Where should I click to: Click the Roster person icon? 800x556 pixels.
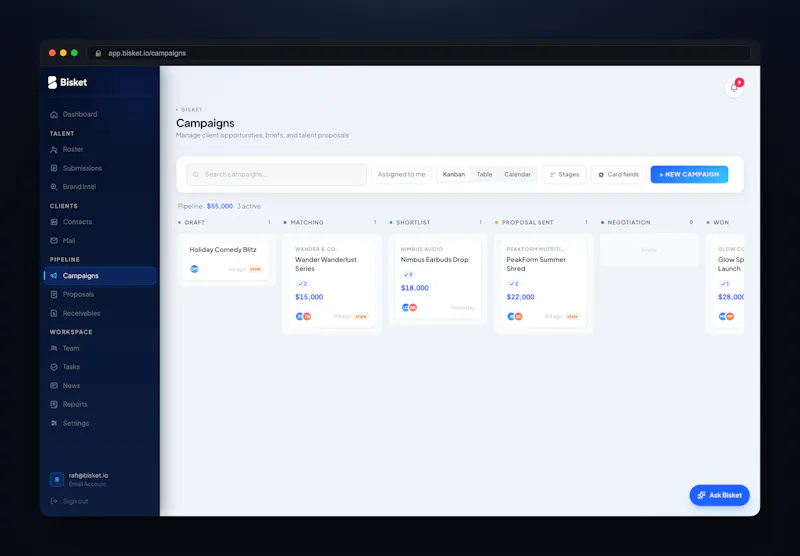(54, 149)
